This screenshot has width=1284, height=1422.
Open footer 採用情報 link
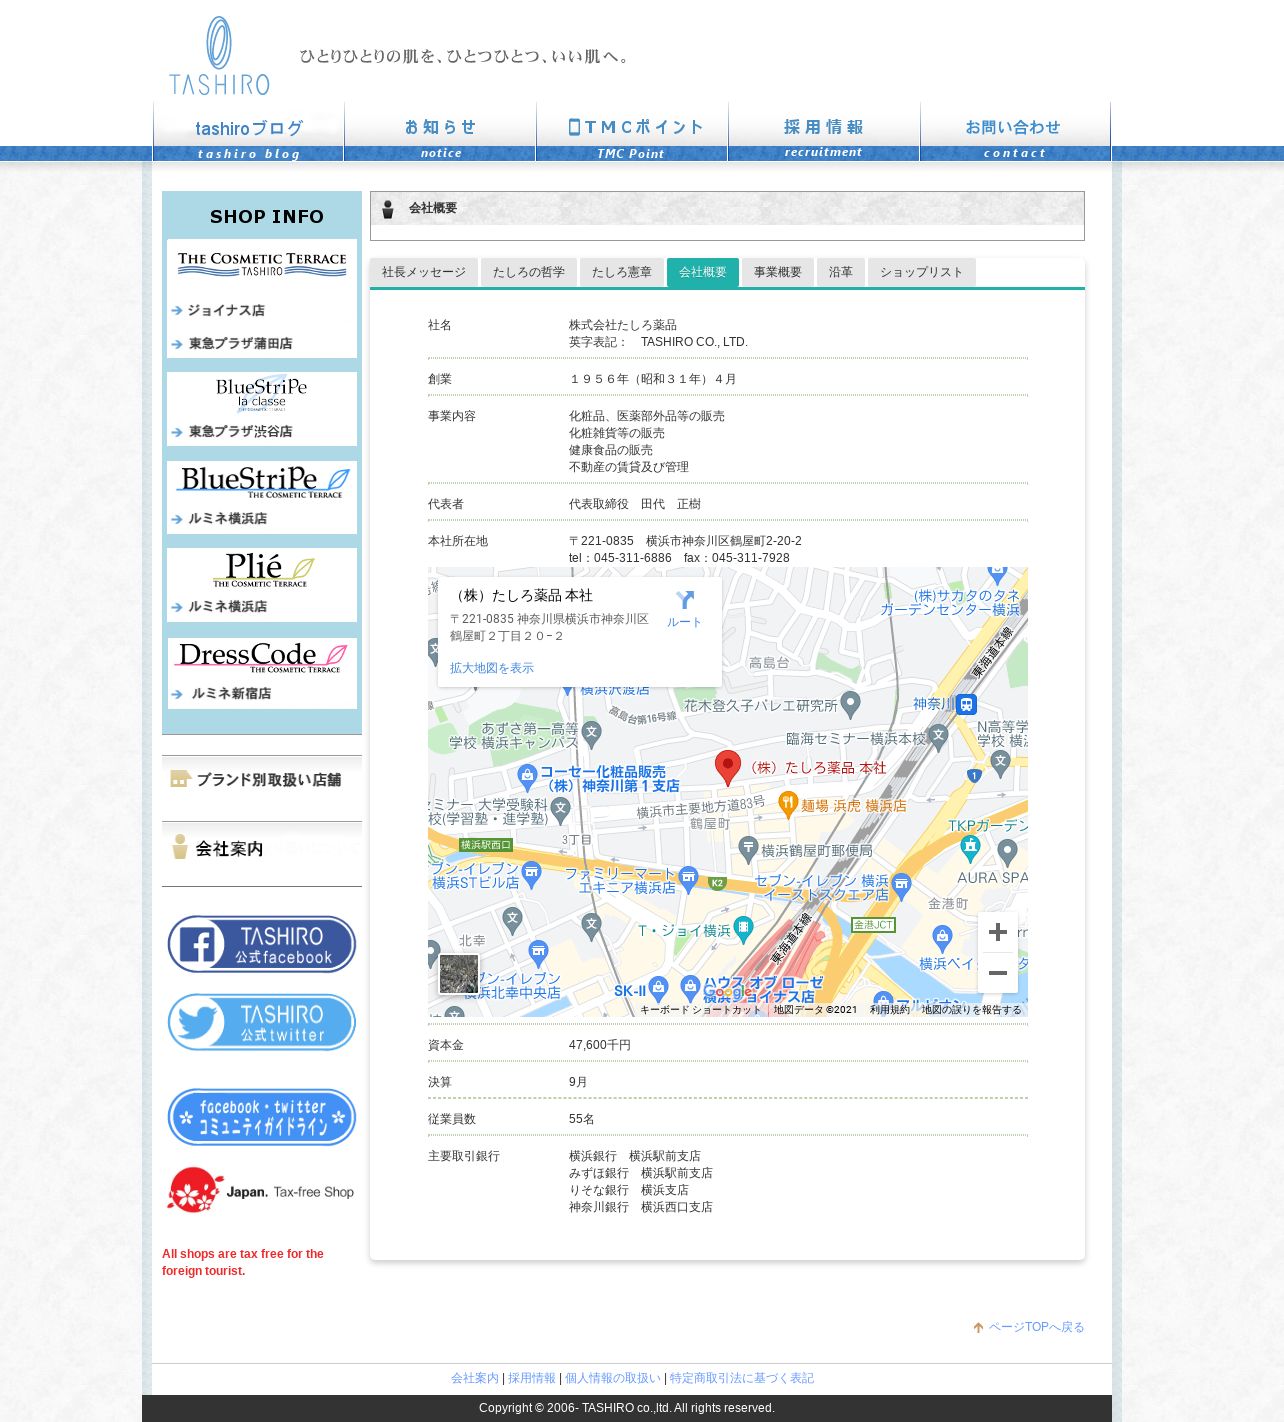click(x=531, y=1378)
